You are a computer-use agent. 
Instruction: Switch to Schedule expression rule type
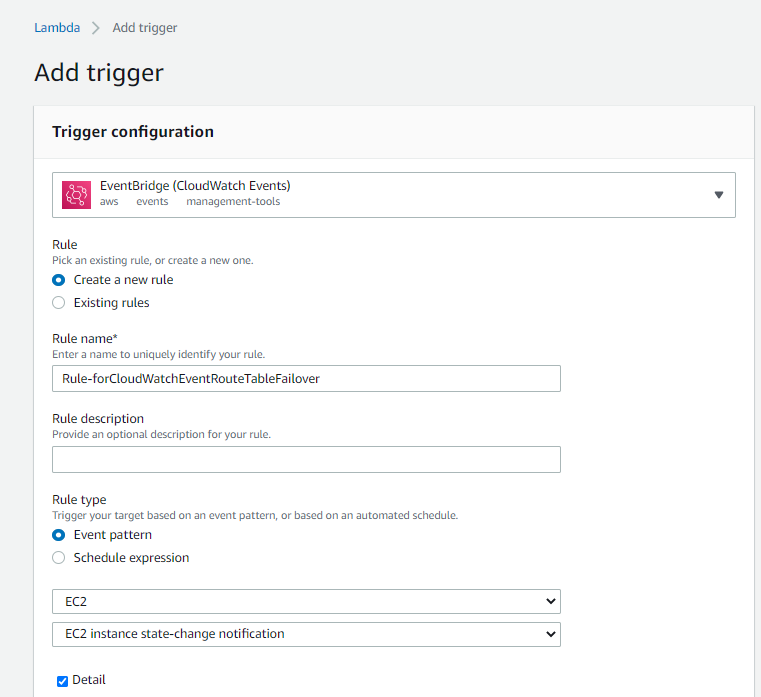pos(59,557)
